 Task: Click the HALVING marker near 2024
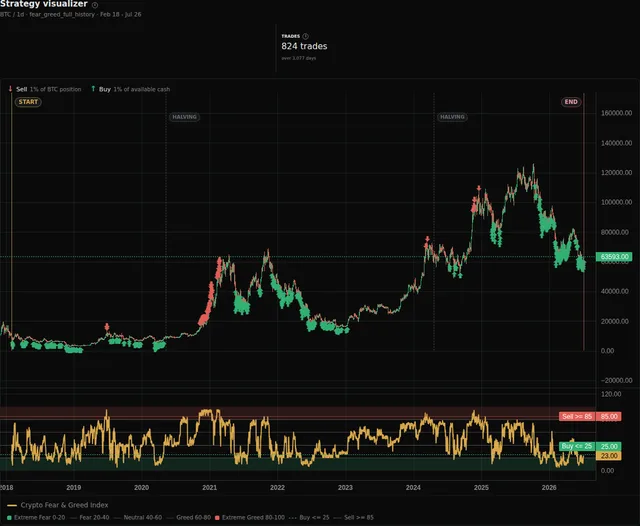point(452,117)
